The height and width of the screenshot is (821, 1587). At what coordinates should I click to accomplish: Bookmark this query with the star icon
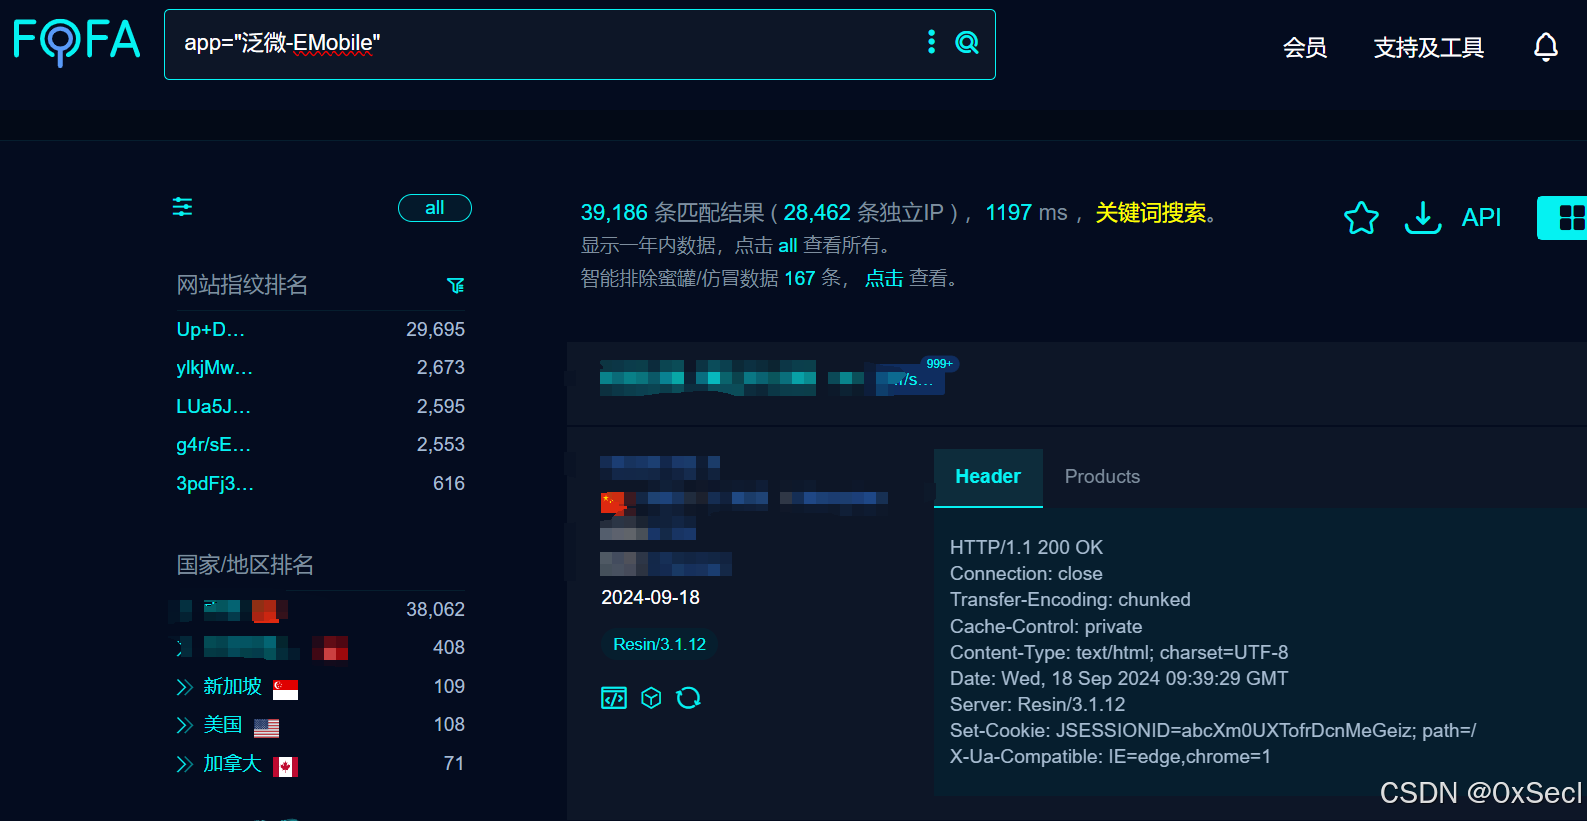tap(1361, 217)
